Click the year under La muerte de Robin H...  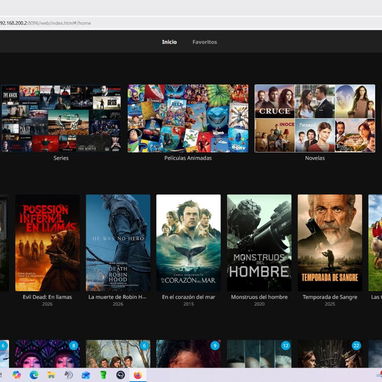tap(118, 304)
